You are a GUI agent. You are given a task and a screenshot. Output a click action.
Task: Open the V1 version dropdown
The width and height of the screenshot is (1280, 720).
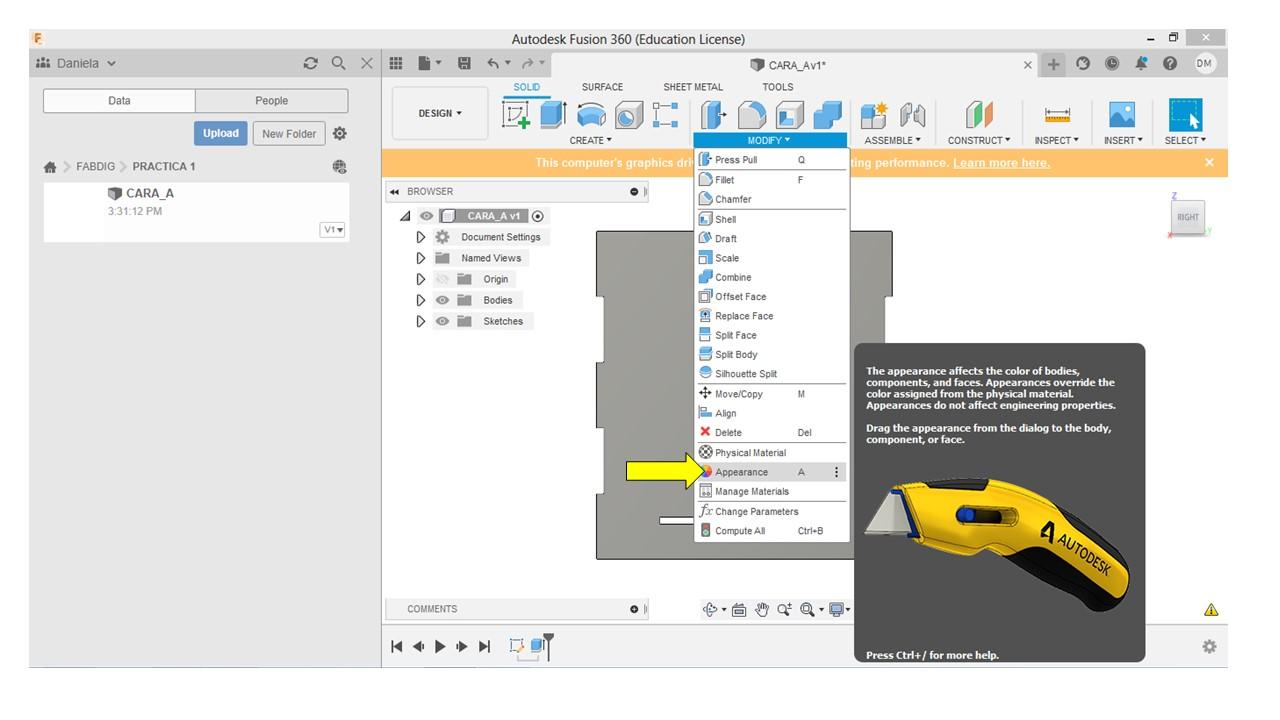pyautogui.click(x=333, y=230)
